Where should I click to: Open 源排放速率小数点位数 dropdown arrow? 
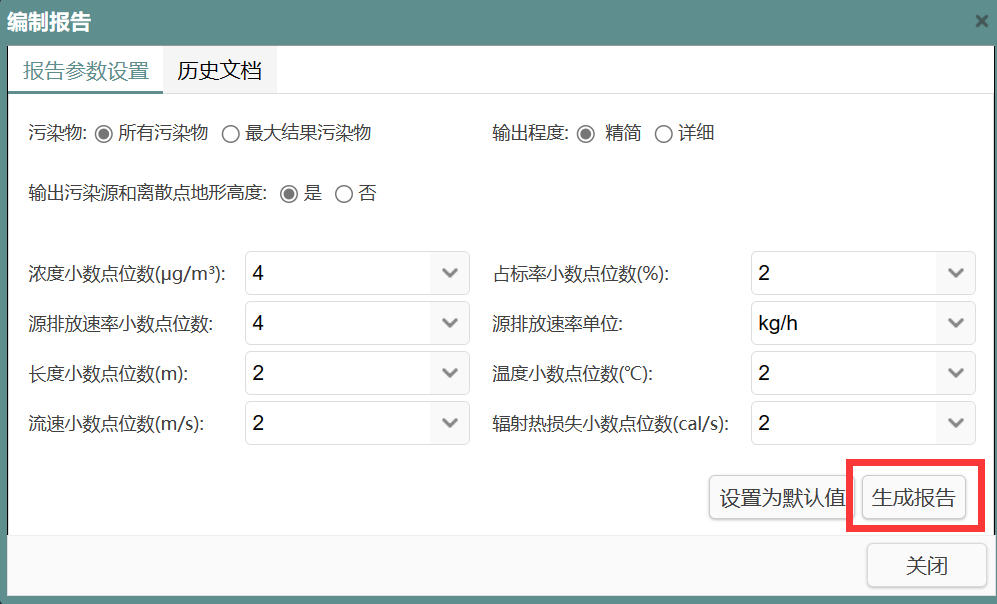click(x=449, y=323)
